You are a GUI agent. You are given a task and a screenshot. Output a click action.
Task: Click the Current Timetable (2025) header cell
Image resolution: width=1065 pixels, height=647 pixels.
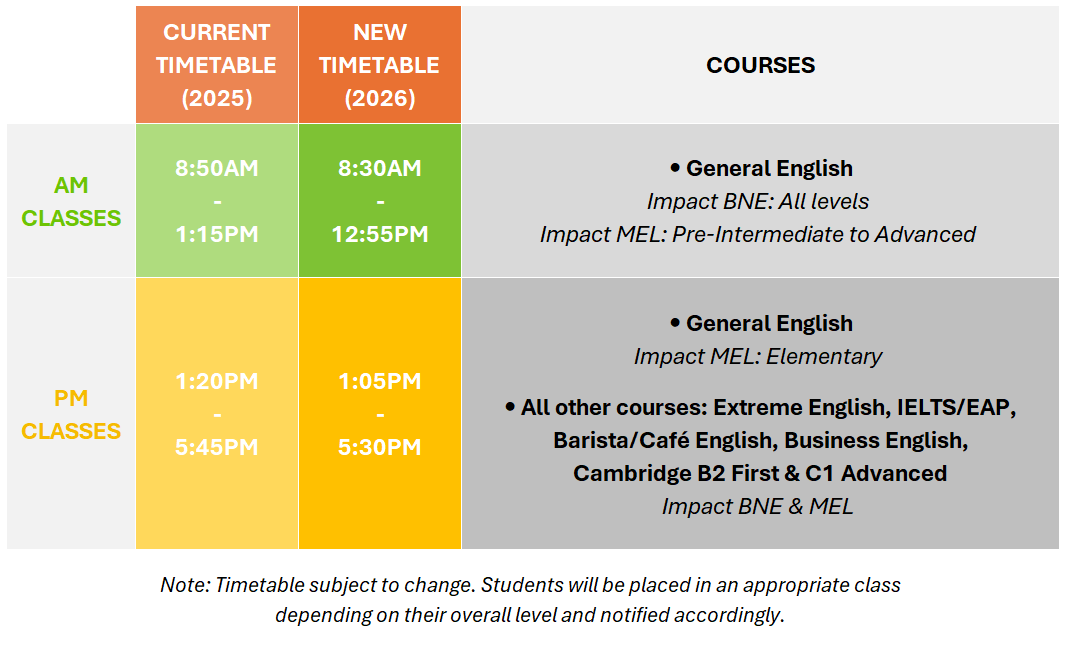(x=216, y=65)
